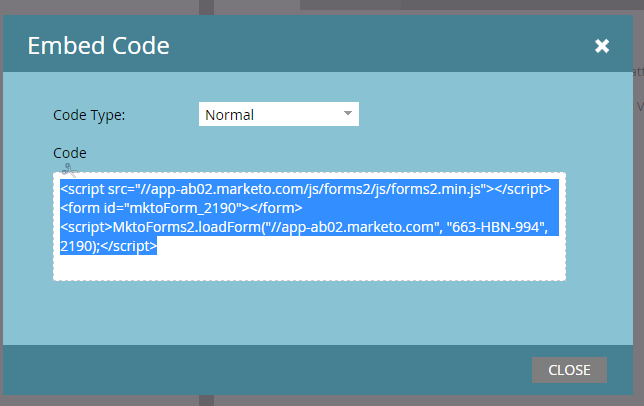
Task: Click the form id mktoForm_2190 line
Action: pos(150,207)
